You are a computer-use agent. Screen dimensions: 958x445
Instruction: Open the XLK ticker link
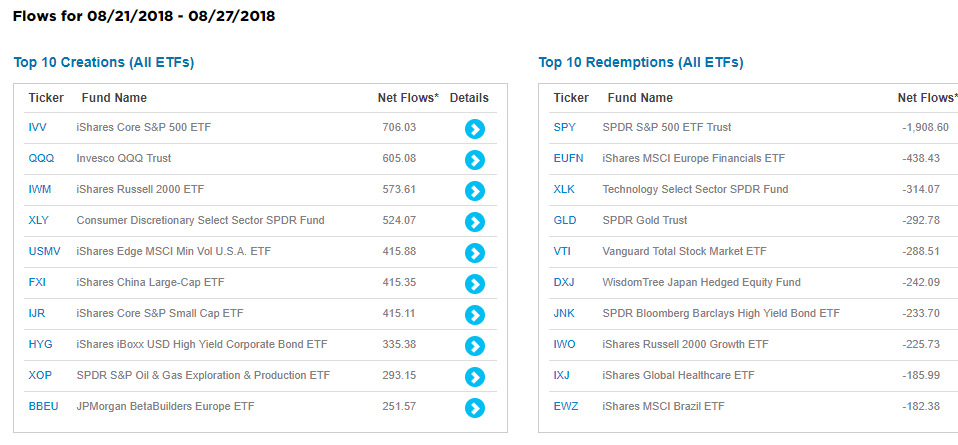click(x=564, y=189)
